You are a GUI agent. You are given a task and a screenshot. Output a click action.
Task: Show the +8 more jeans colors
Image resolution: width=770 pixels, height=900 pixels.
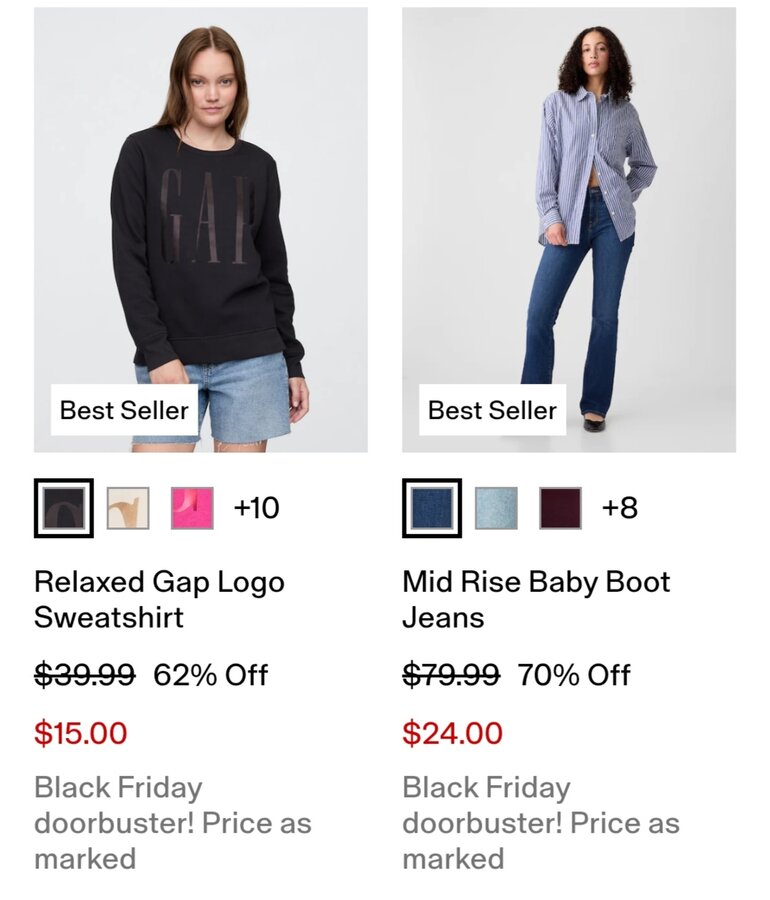tap(619, 508)
